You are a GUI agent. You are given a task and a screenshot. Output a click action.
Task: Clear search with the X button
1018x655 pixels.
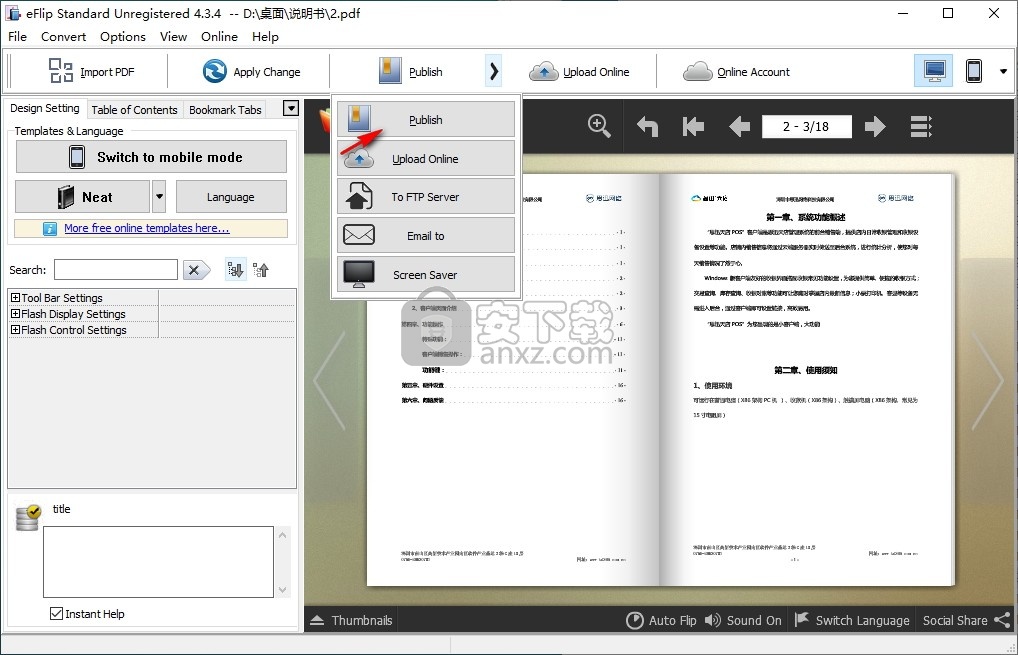click(196, 270)
